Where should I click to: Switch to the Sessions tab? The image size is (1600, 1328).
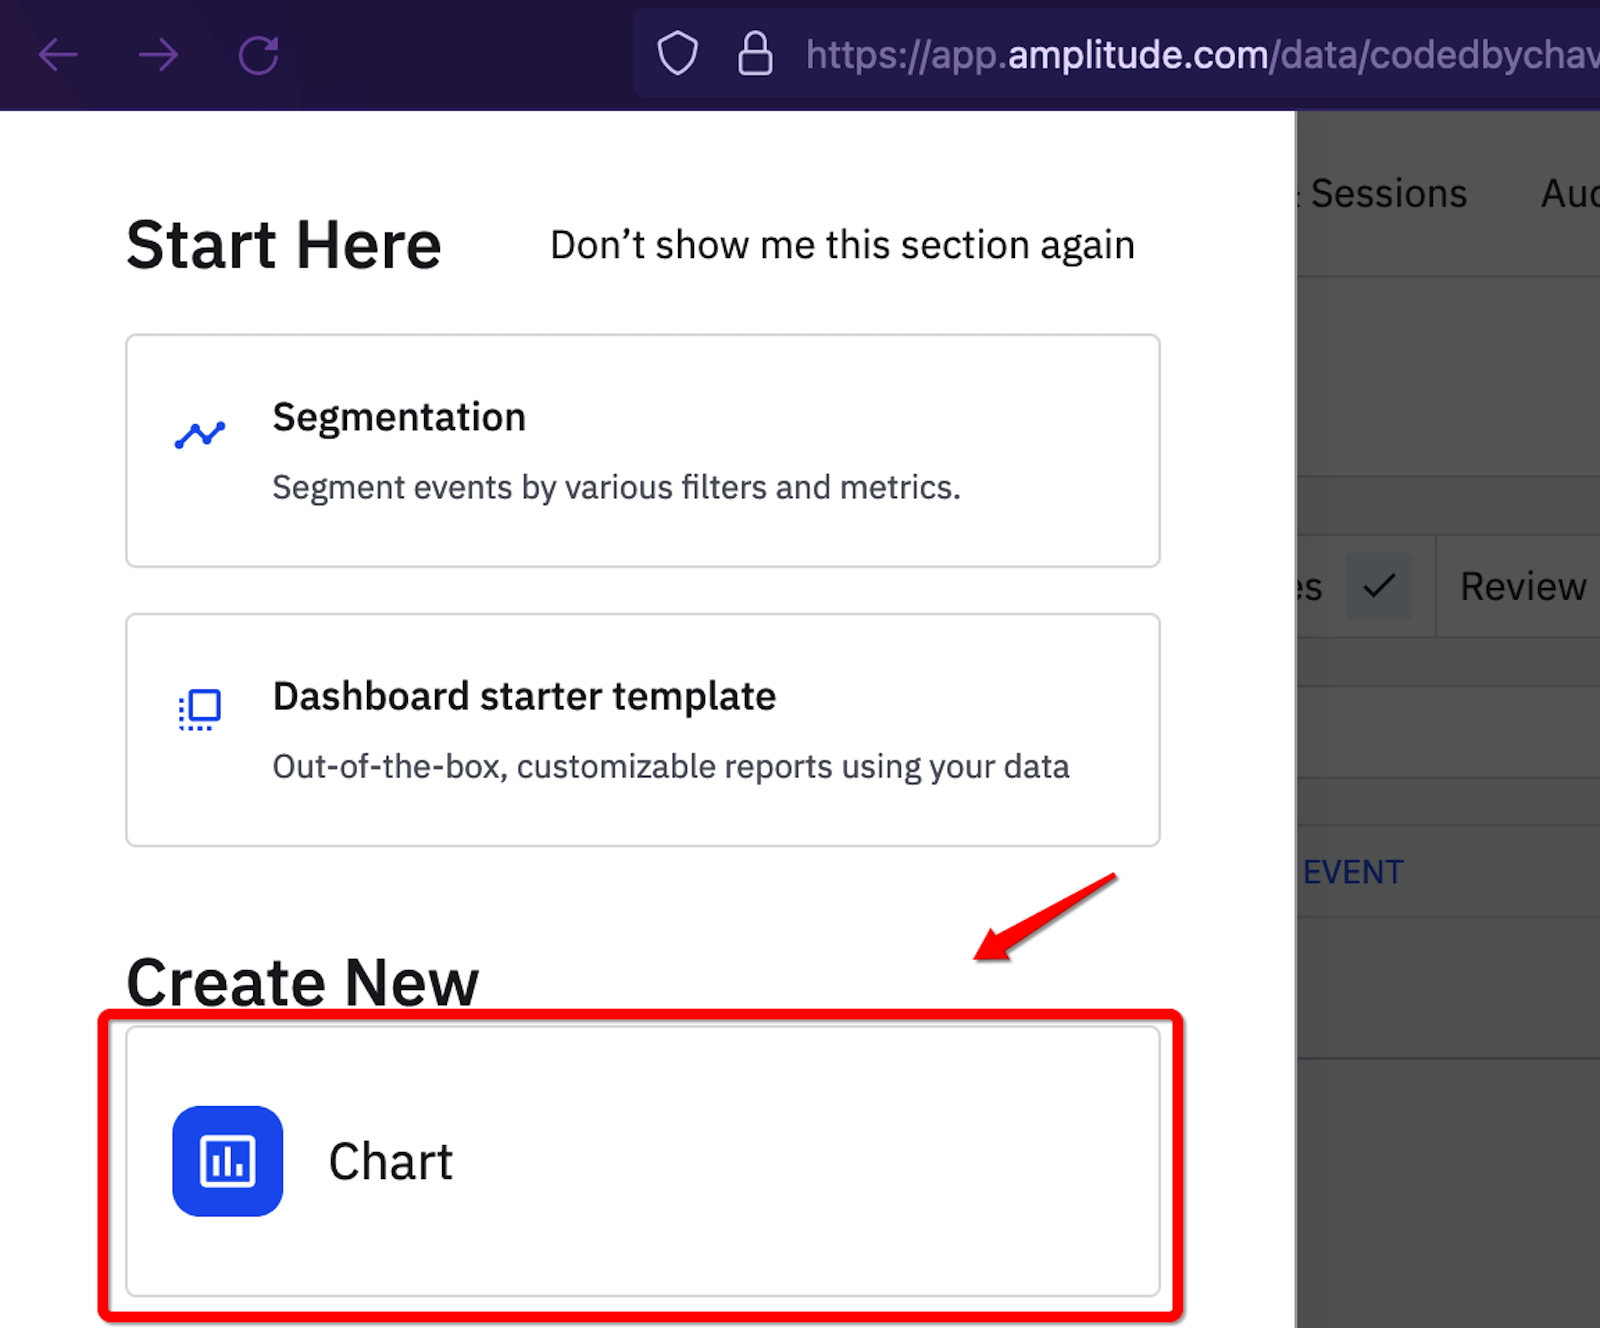pos(1389,193)
